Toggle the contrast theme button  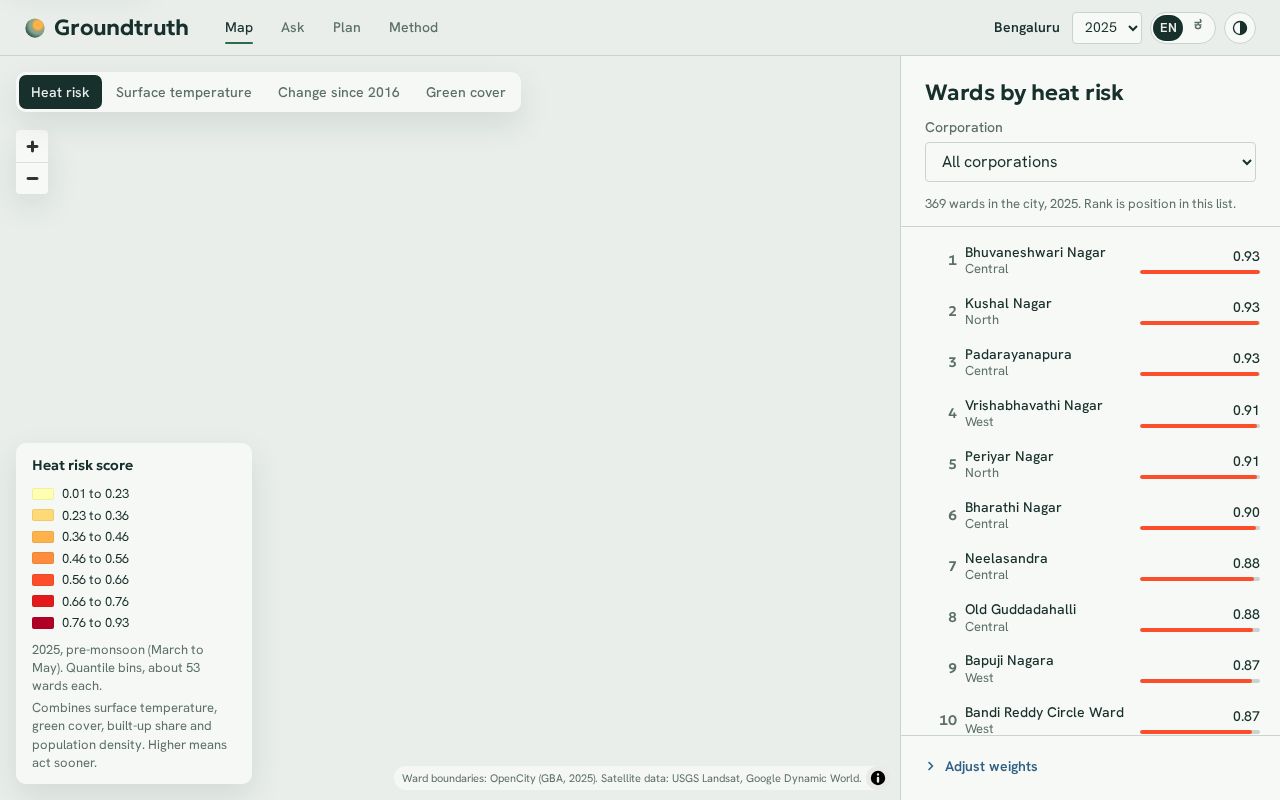(1240, 28)
